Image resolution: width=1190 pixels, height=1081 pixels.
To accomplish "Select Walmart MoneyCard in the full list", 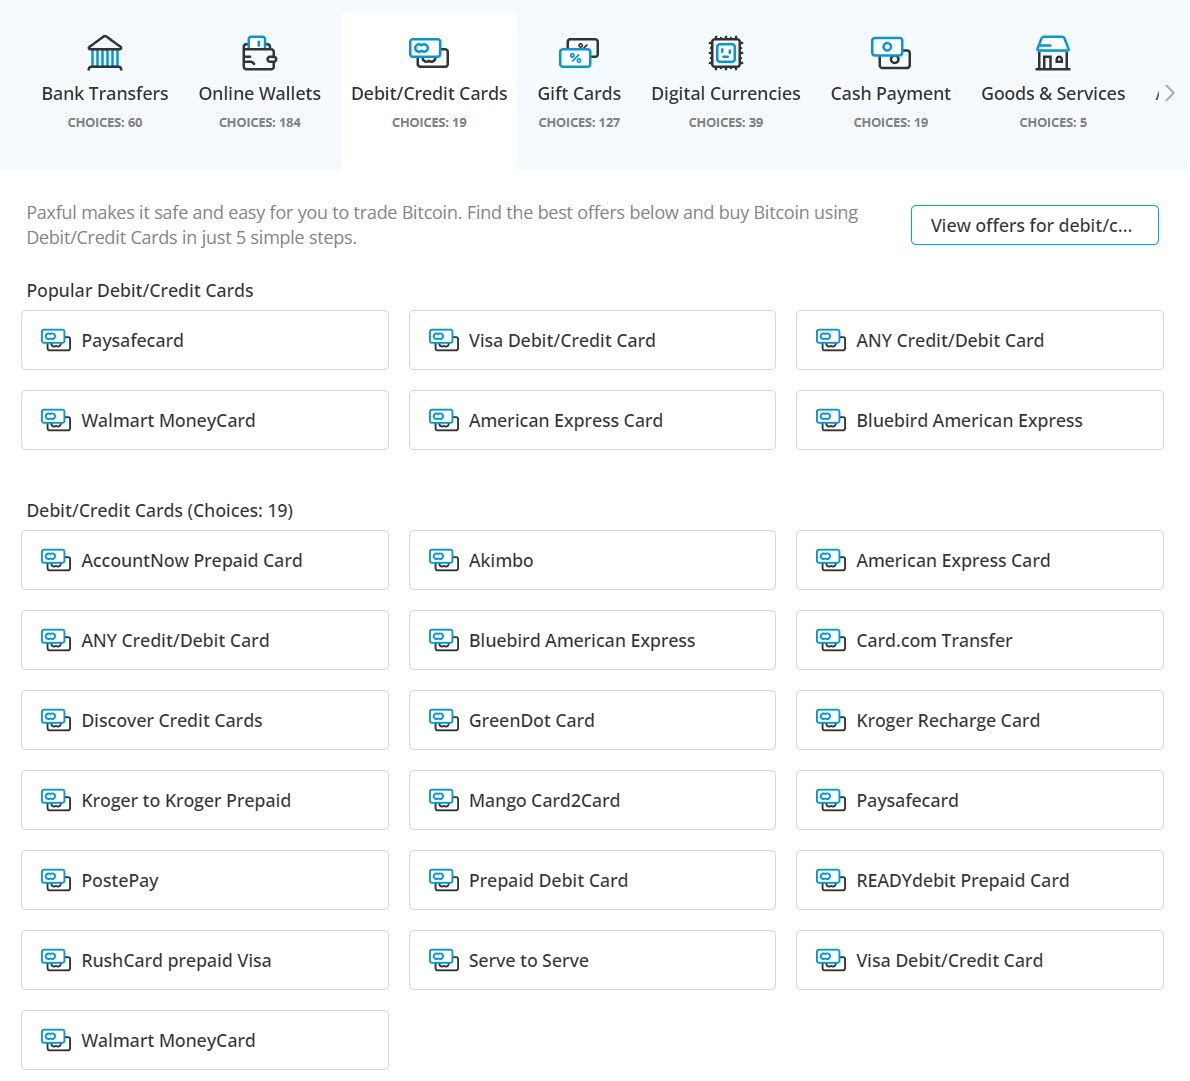I will click(205, 1040).
